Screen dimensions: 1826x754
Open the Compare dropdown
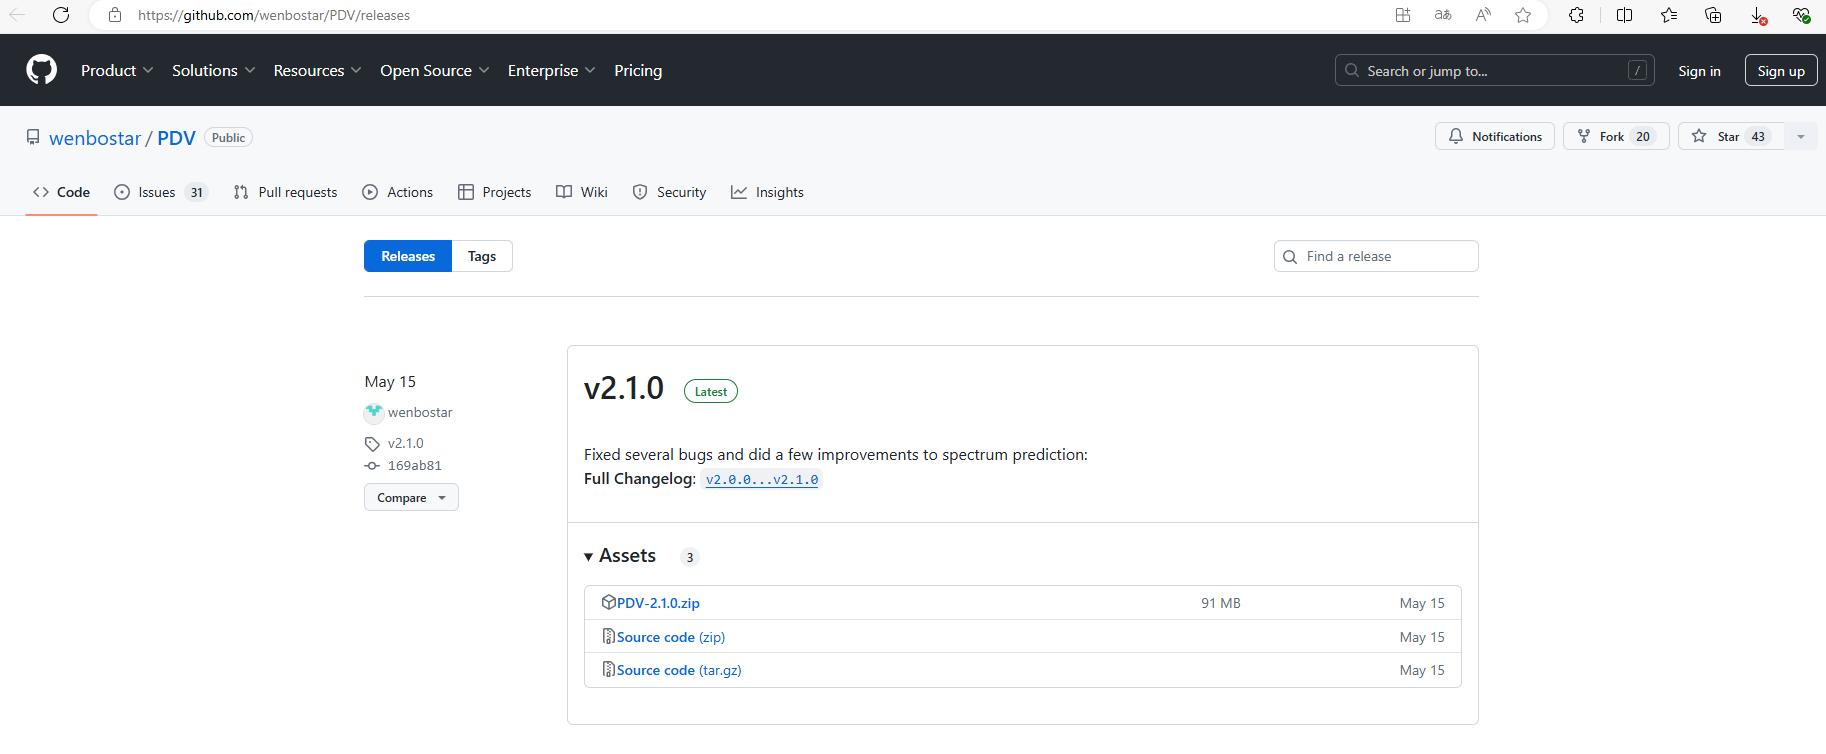click(x=411, y=498)
